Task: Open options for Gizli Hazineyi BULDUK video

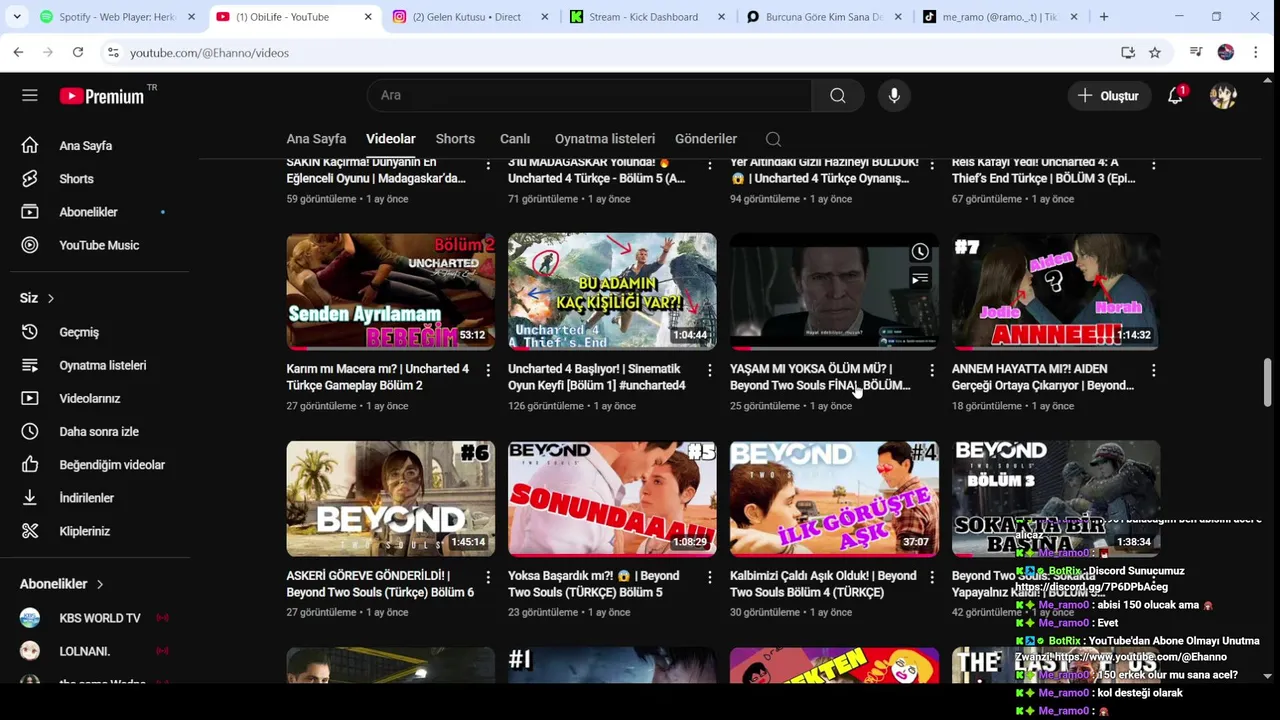Action: click(932, 165)
